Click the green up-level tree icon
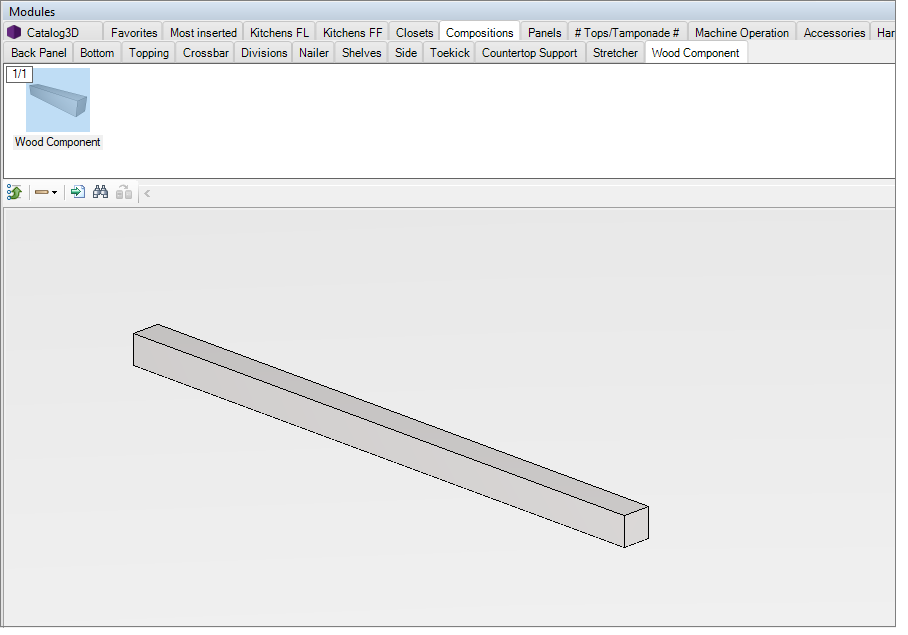This screenshot has height=635, width=908. [14, 192]
